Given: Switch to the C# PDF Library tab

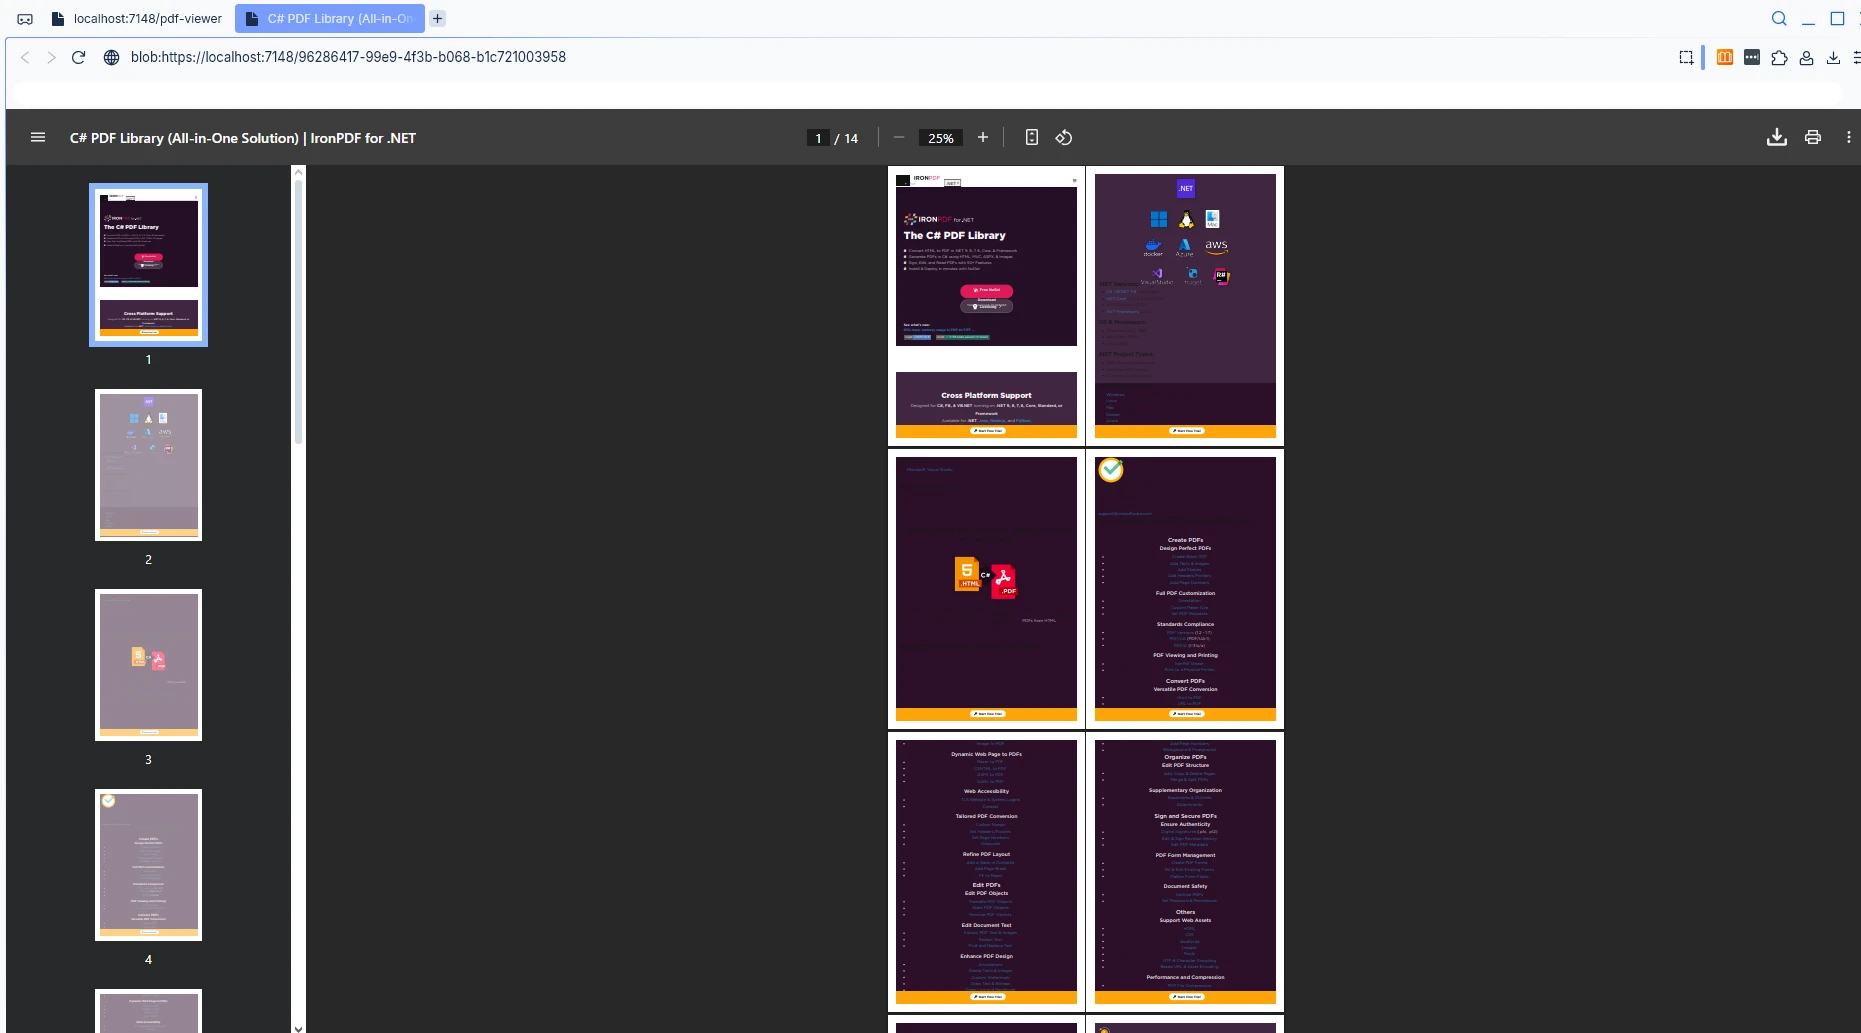Looking at the screenshot, I should (330, 18).
